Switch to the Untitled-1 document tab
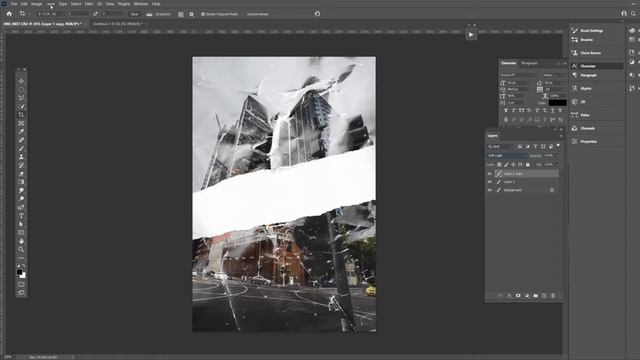The width and height of the screenshot is (640, 360). coord(117,24)
